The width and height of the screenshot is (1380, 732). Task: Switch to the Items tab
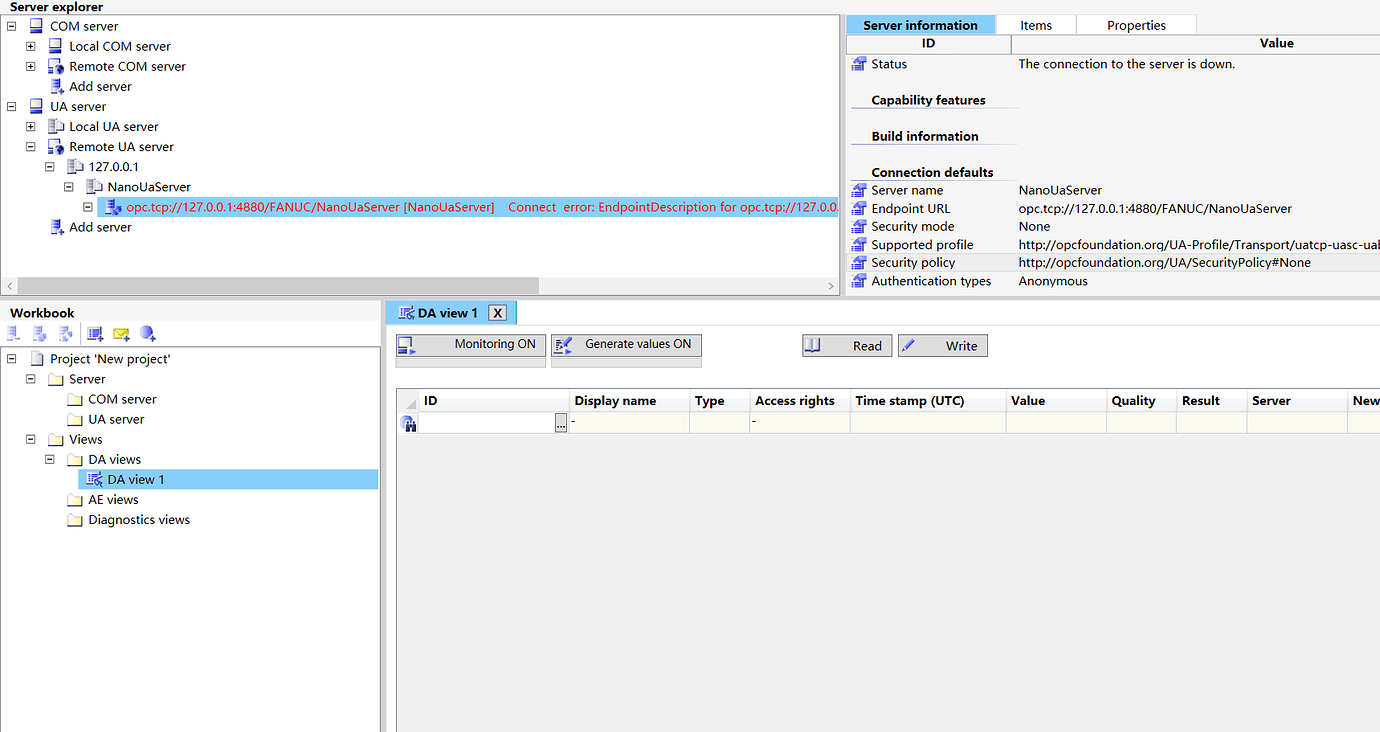tap(1036, 24)
